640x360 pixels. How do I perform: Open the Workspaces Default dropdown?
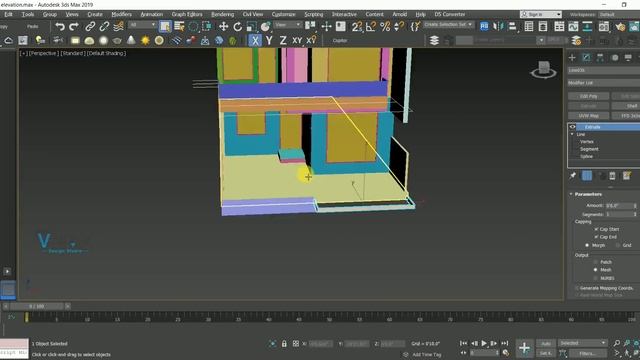(x=619, y=14)
